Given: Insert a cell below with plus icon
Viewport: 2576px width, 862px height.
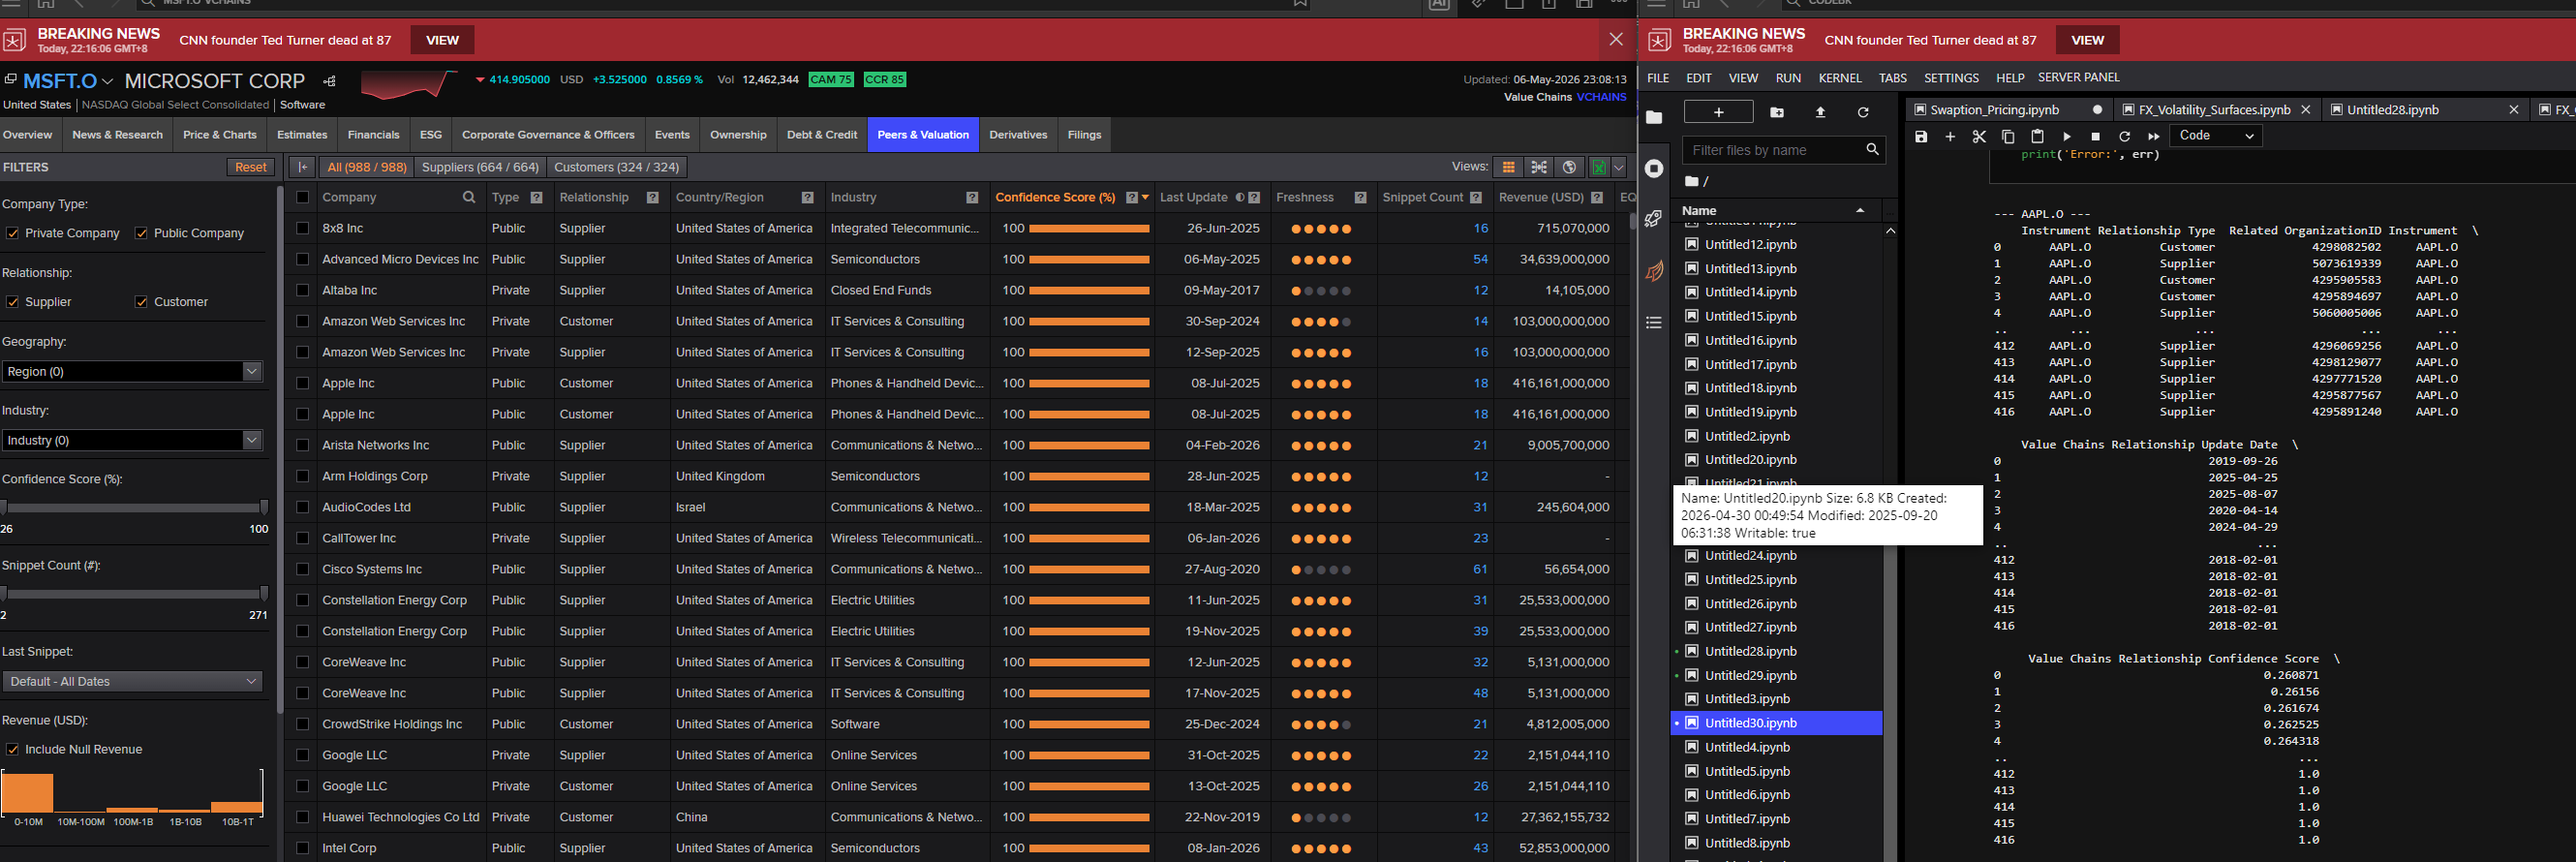Looking at the screenshot, I should coord(1950,136).
